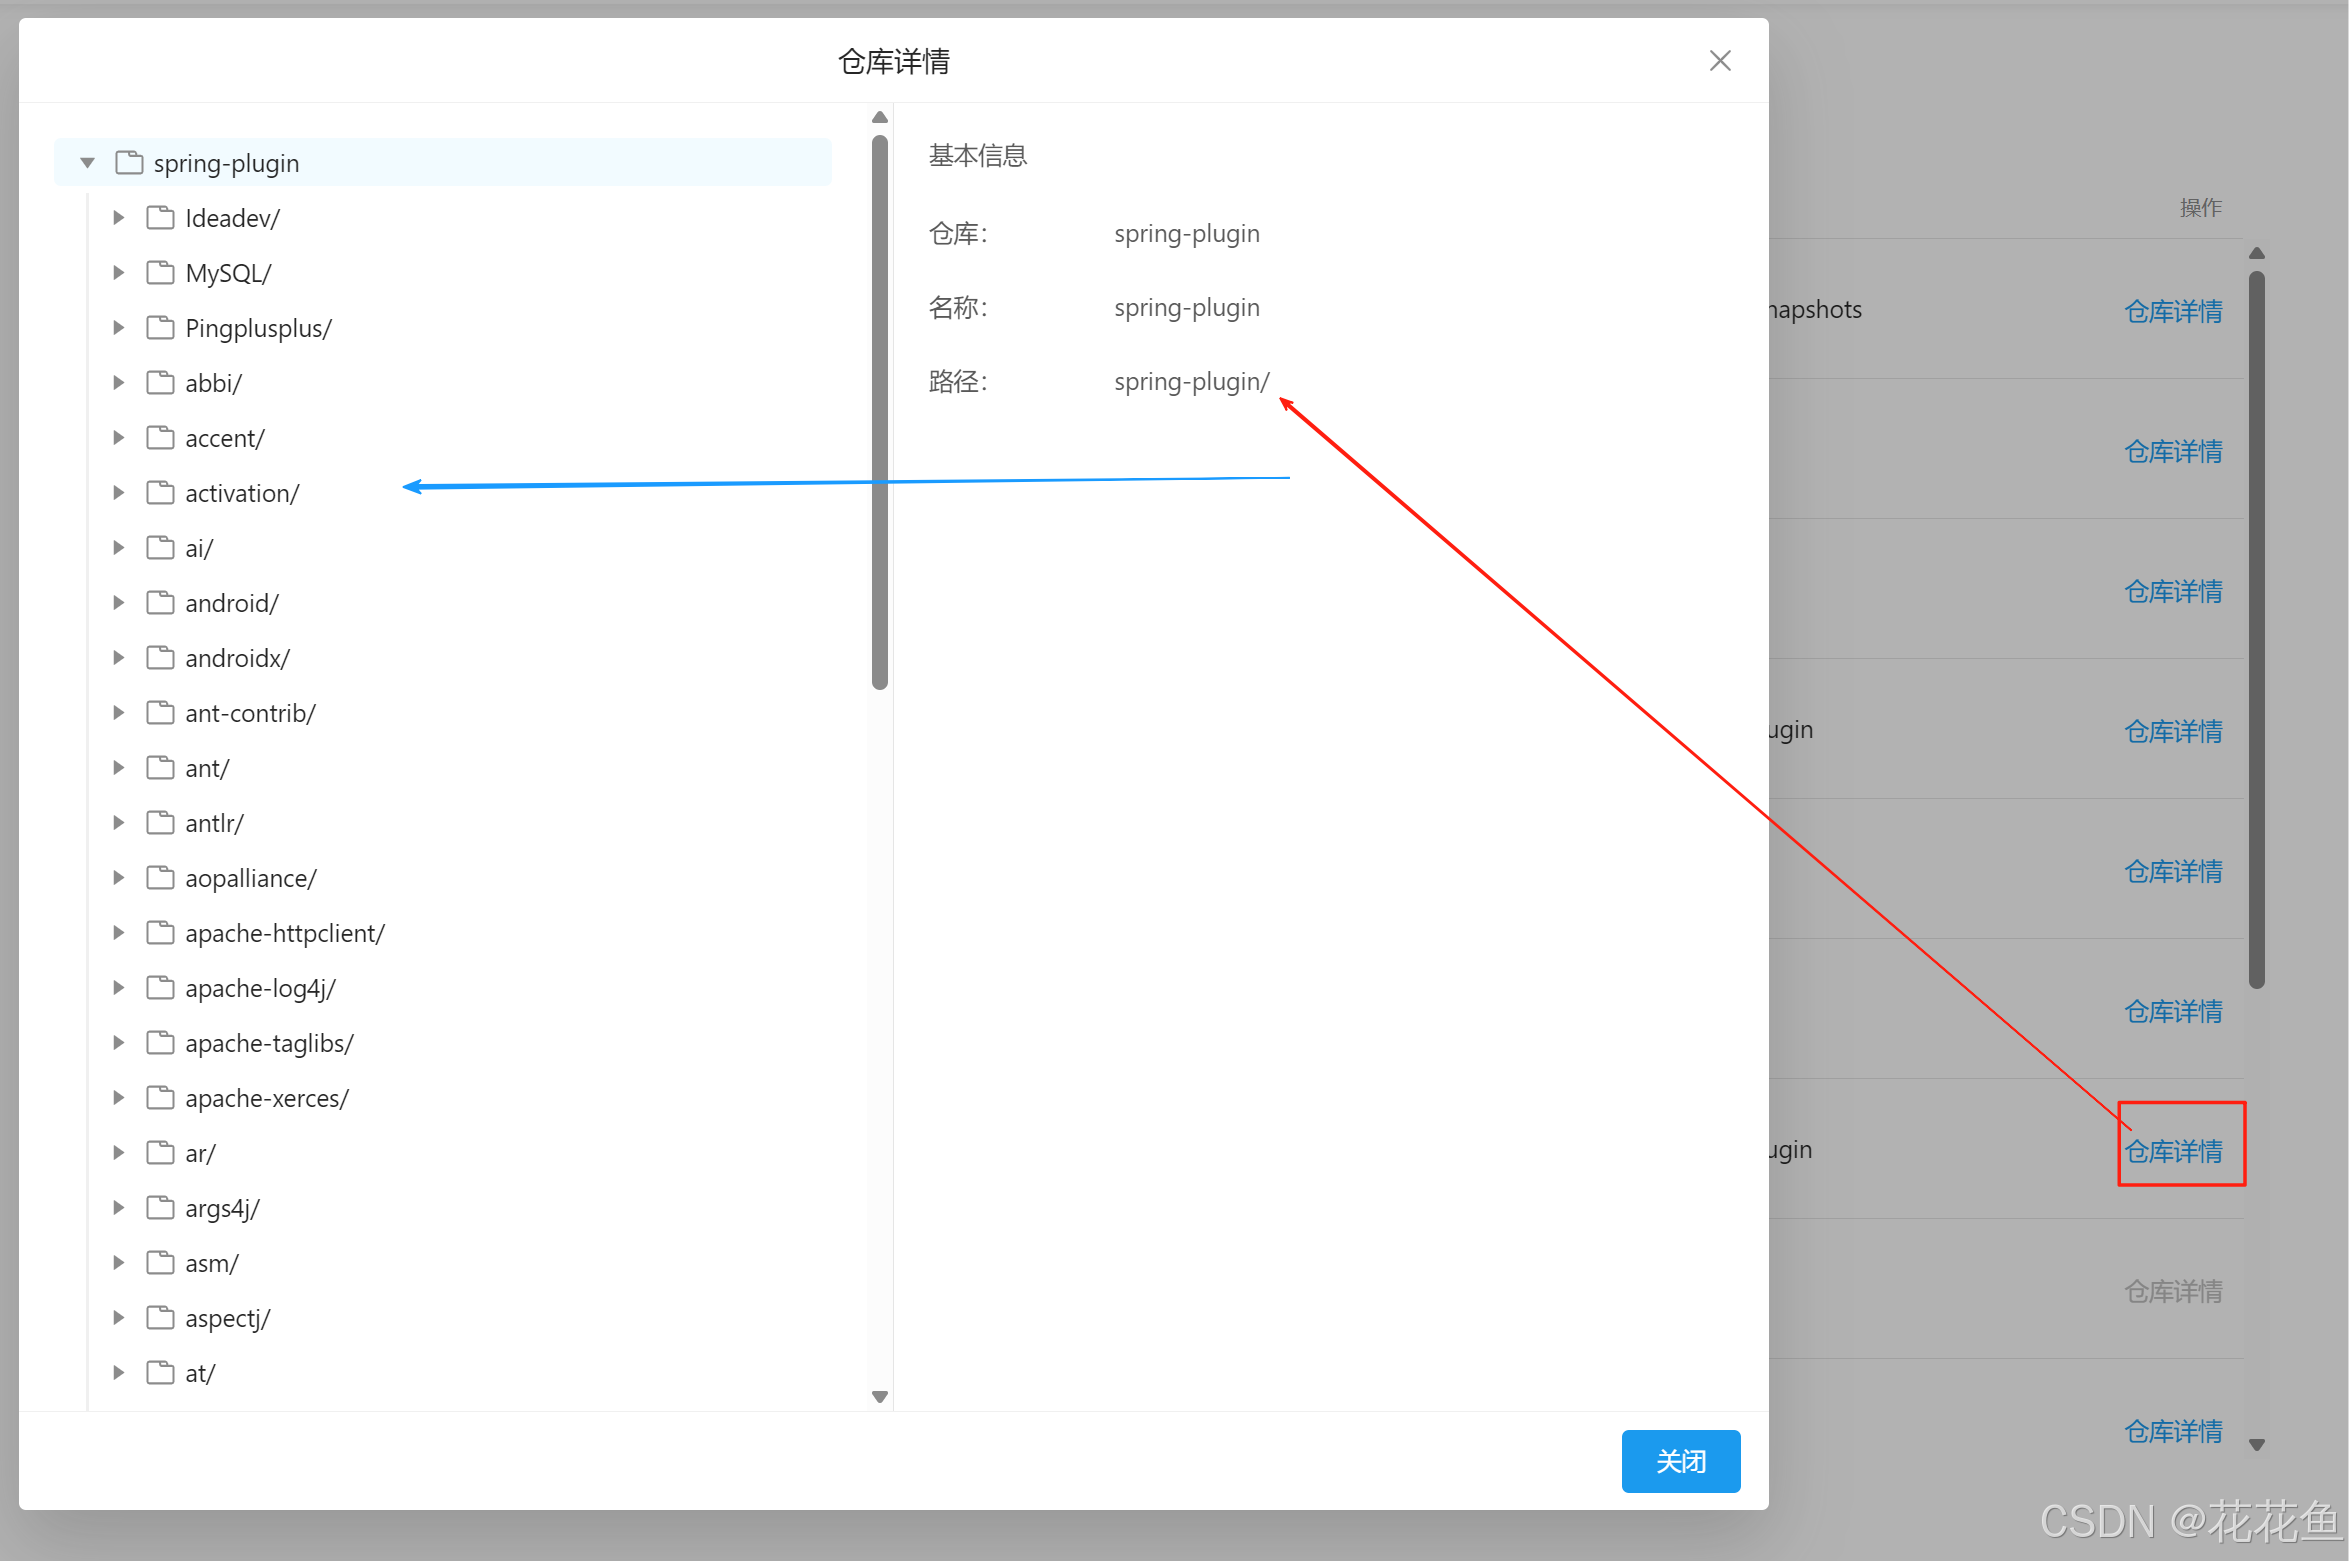Image resolution: width=2349 pixels, height=1561 pixels.
Task: Click the ant-contrib folder icon
Action: [x=160, y=713]
